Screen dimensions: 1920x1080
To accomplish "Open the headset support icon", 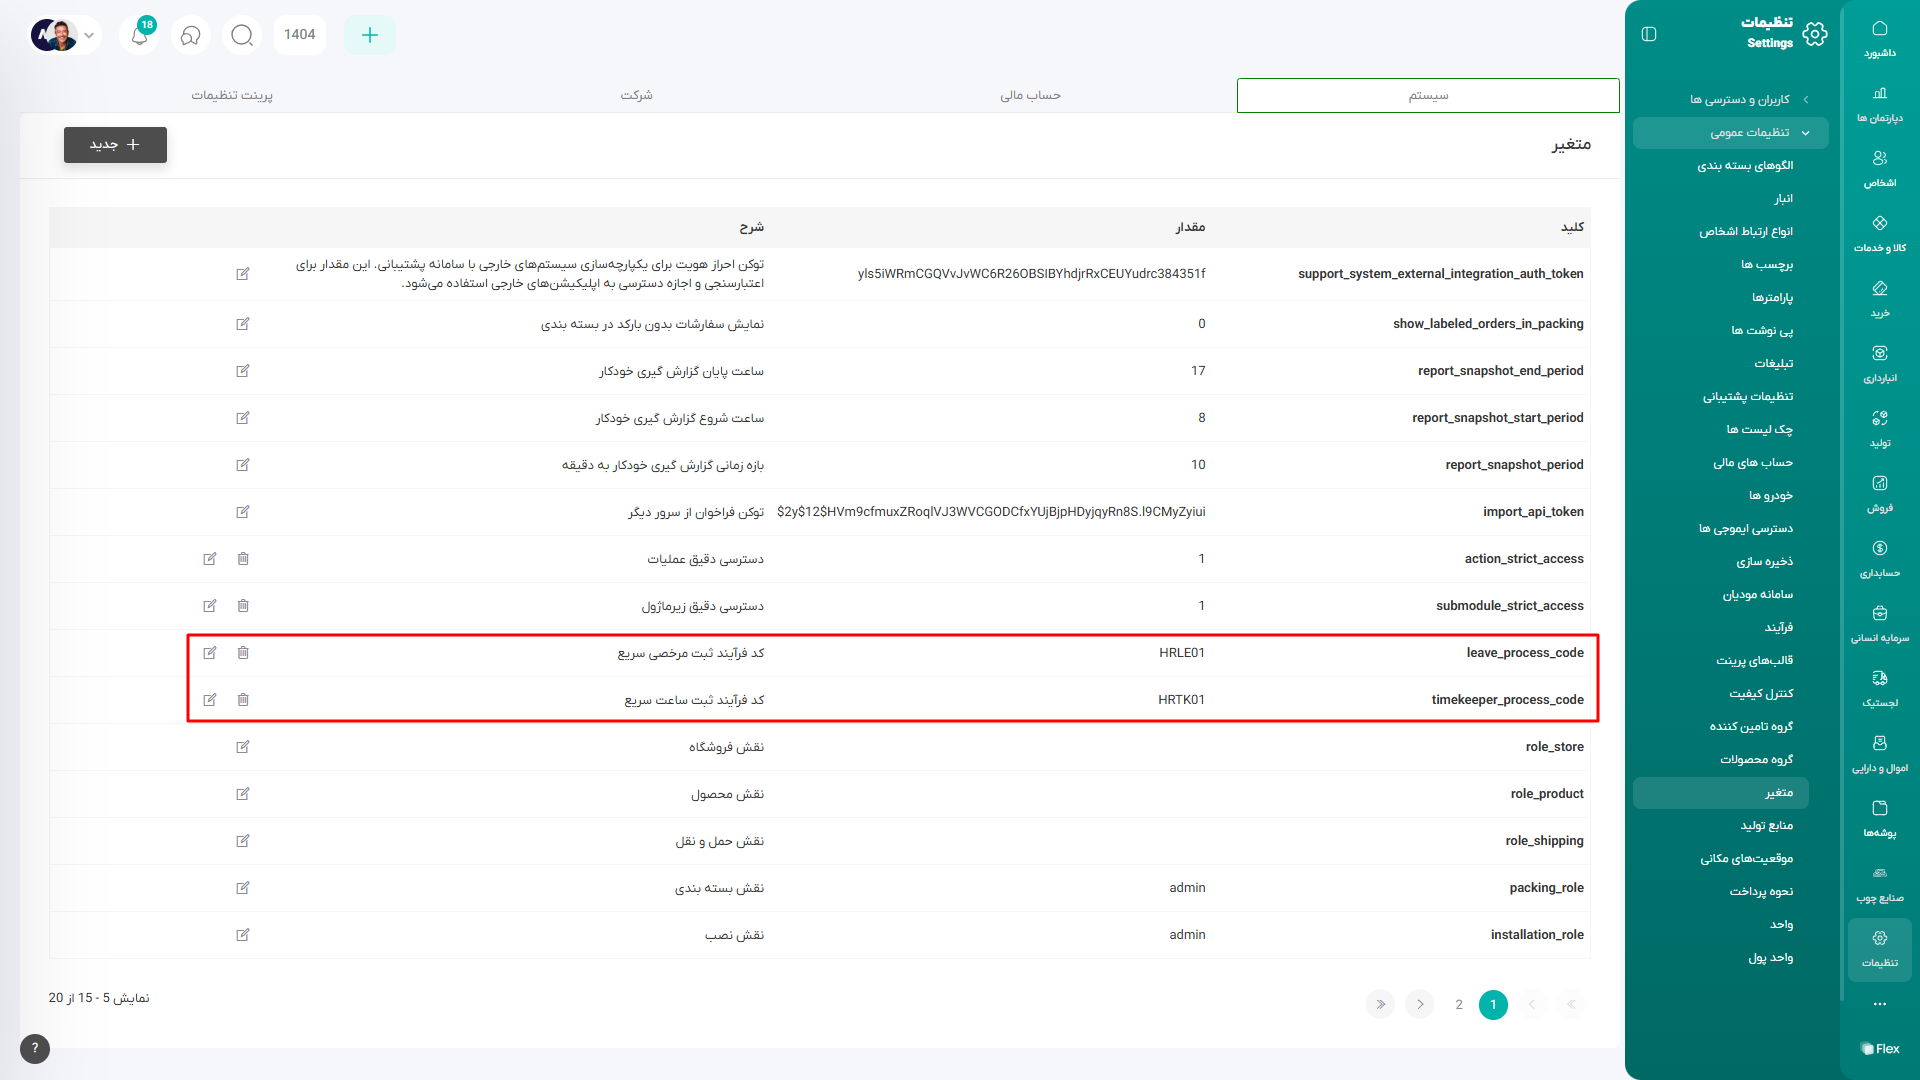I will coord(190,35).
